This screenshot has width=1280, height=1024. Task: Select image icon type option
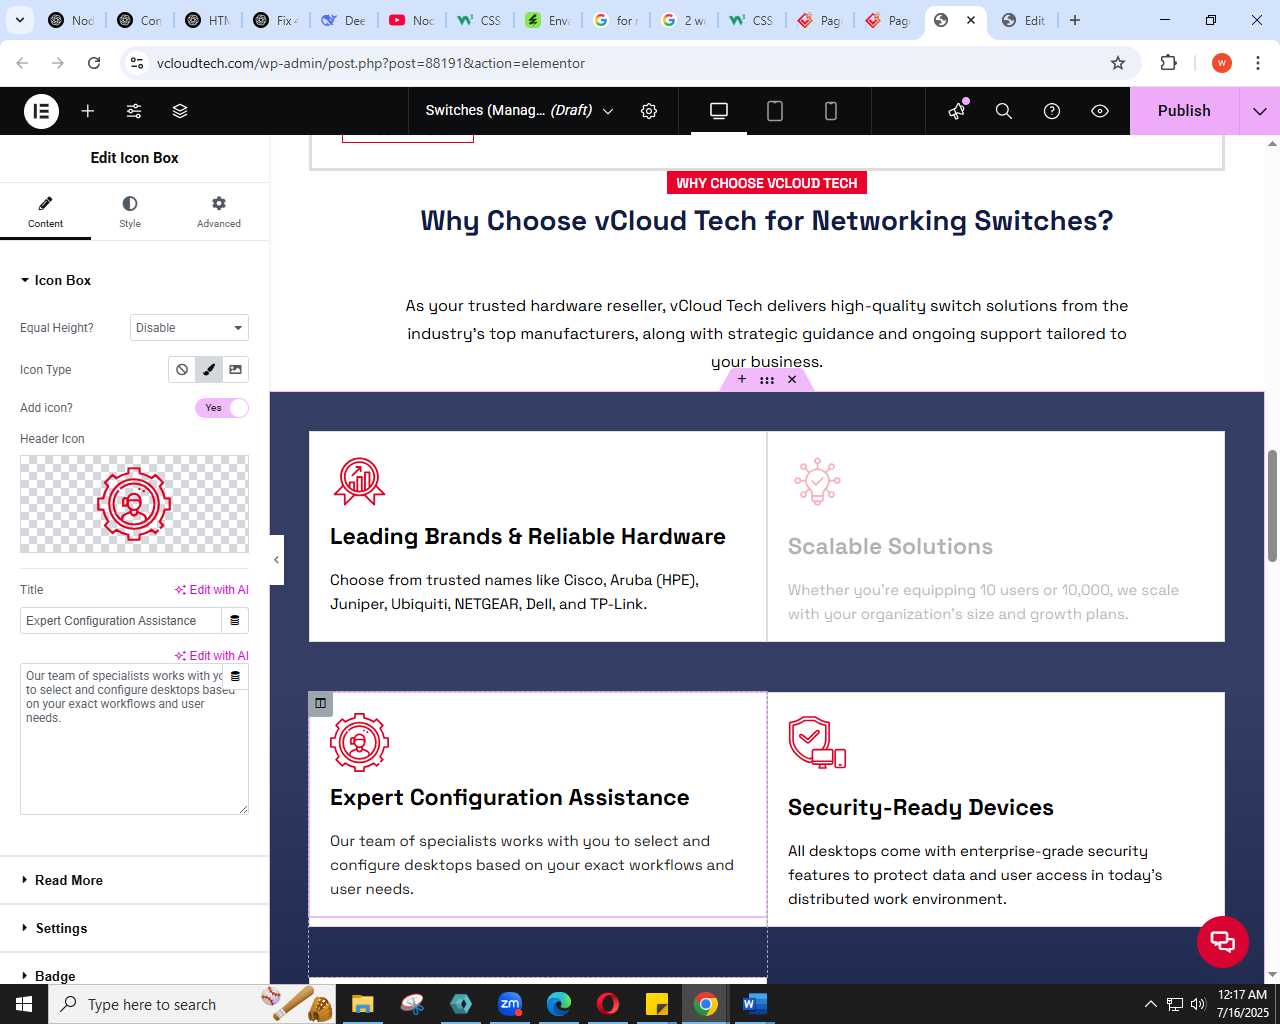[236, 370]
